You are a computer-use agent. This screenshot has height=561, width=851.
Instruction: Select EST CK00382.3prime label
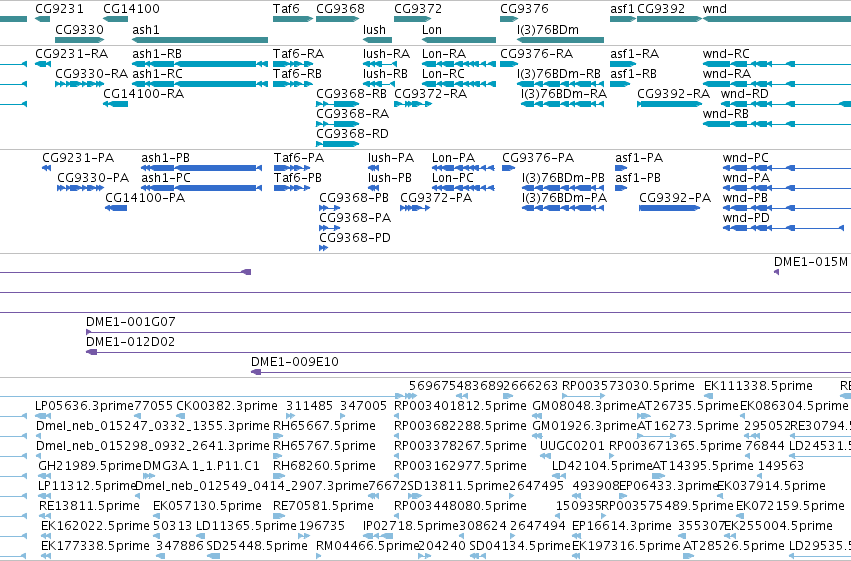coord(227,406)
